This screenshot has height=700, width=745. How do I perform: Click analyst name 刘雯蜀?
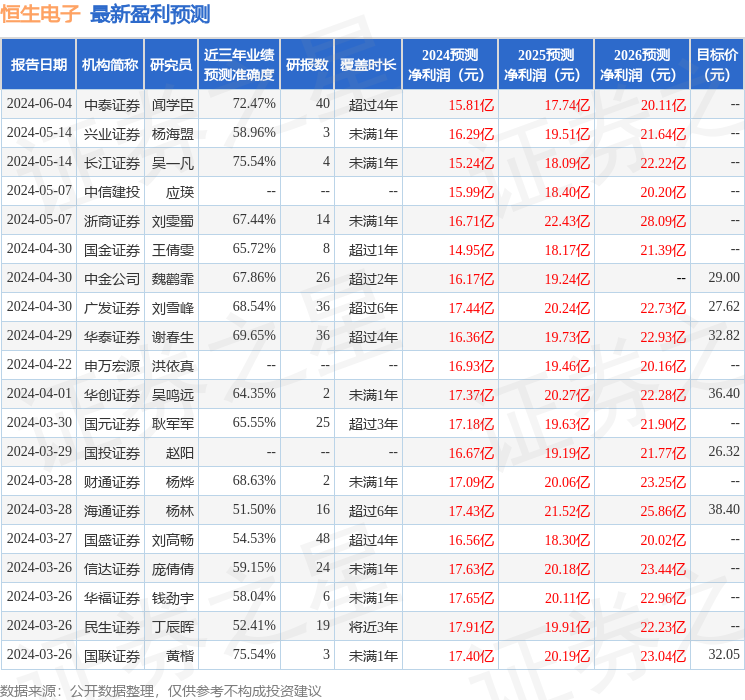point(173,221)
